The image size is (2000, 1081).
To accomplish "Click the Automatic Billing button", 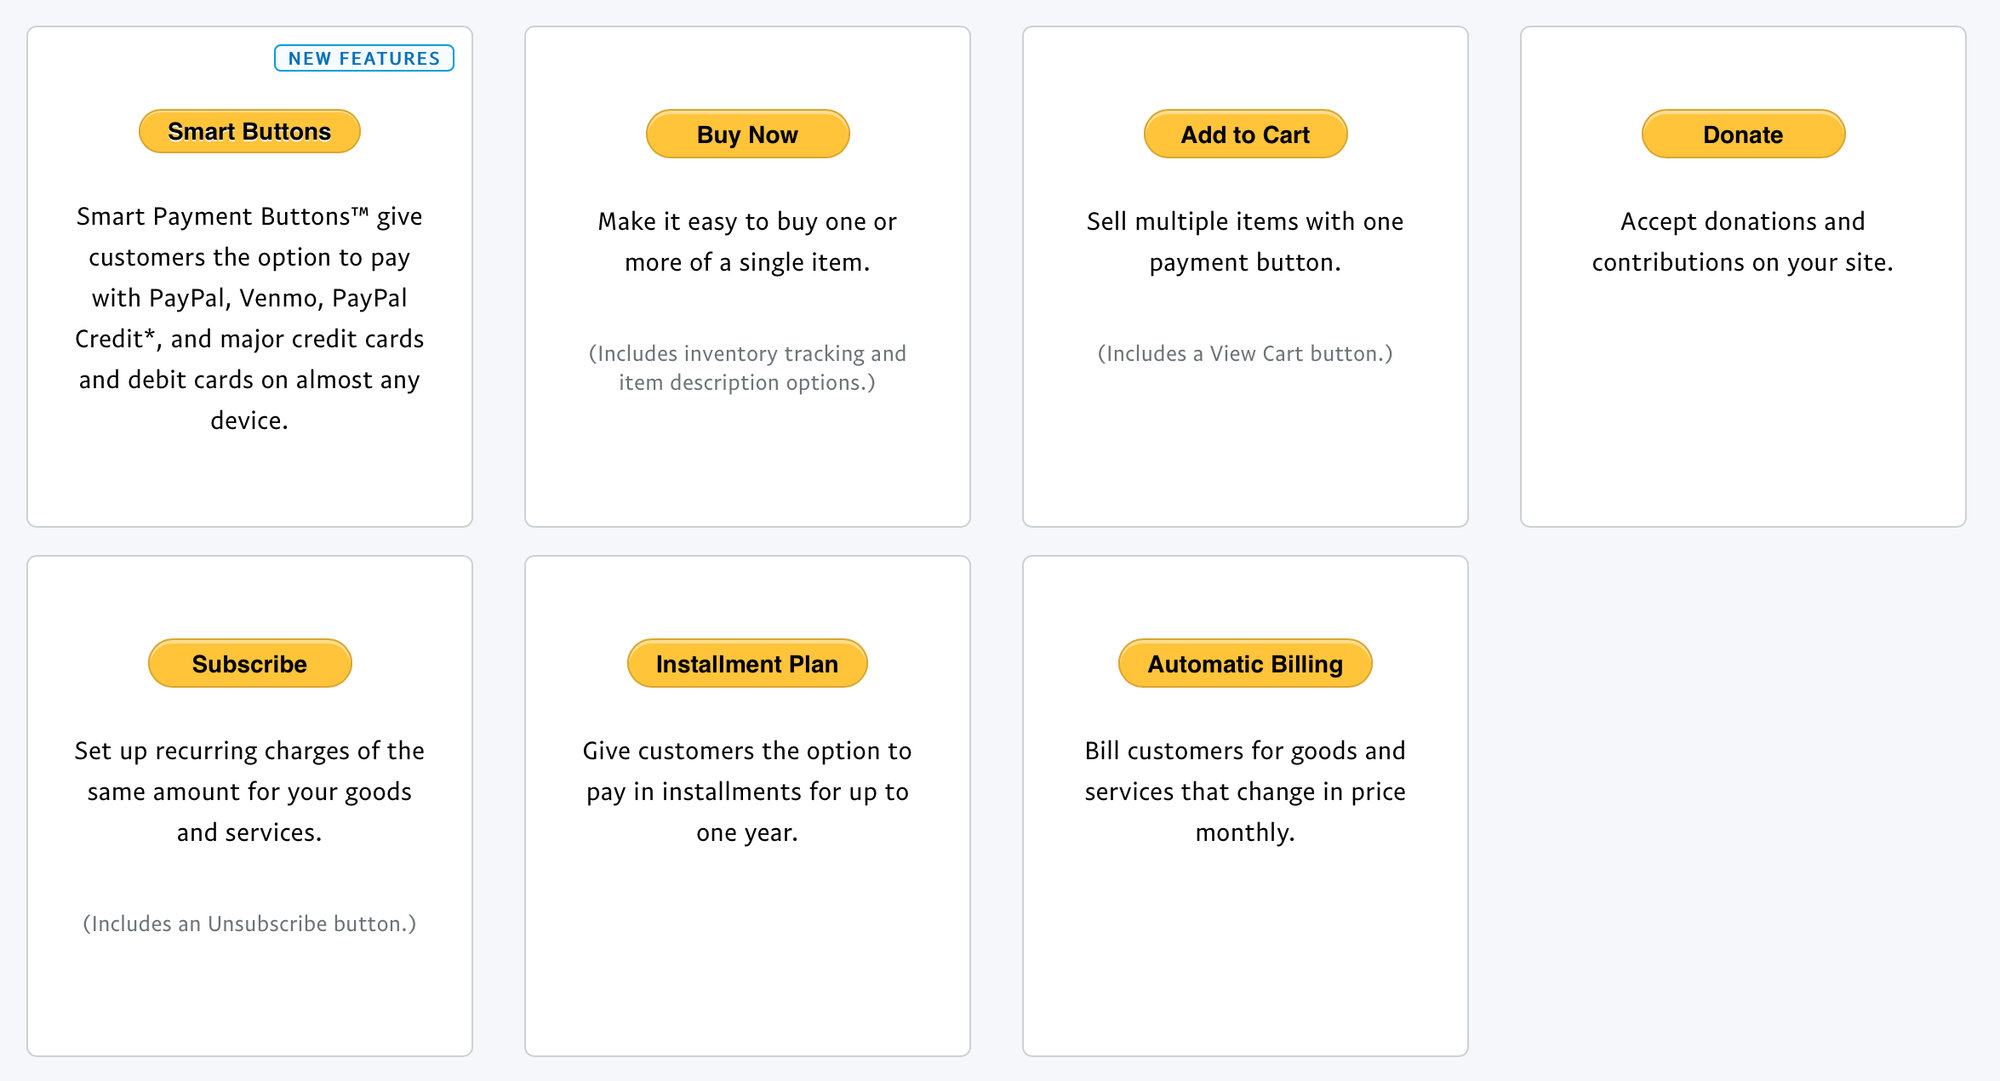I will pyautogui.click(x=1244, y=663).
